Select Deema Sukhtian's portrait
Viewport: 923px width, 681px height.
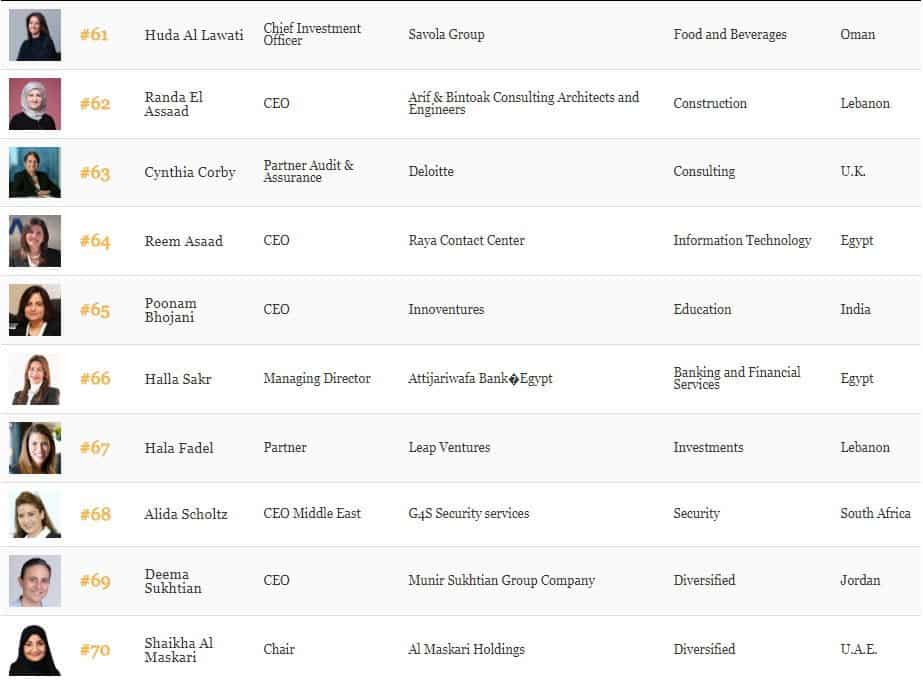tap(35, 581)
